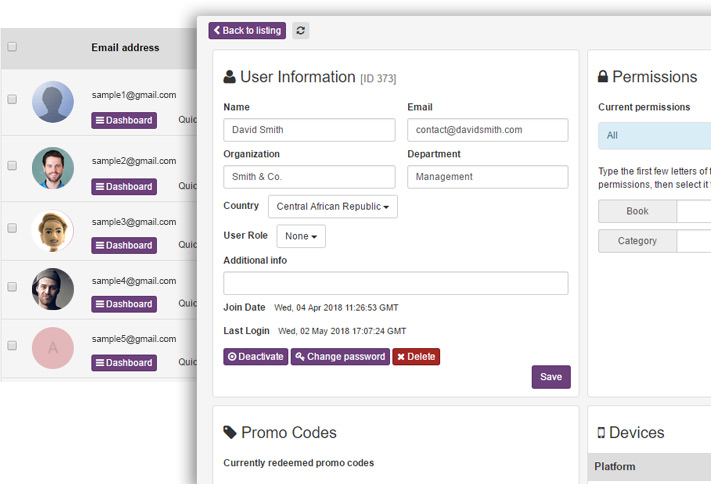The image size is (711, 484).
Task: Save the user information
Action: (x=551, y=377)
